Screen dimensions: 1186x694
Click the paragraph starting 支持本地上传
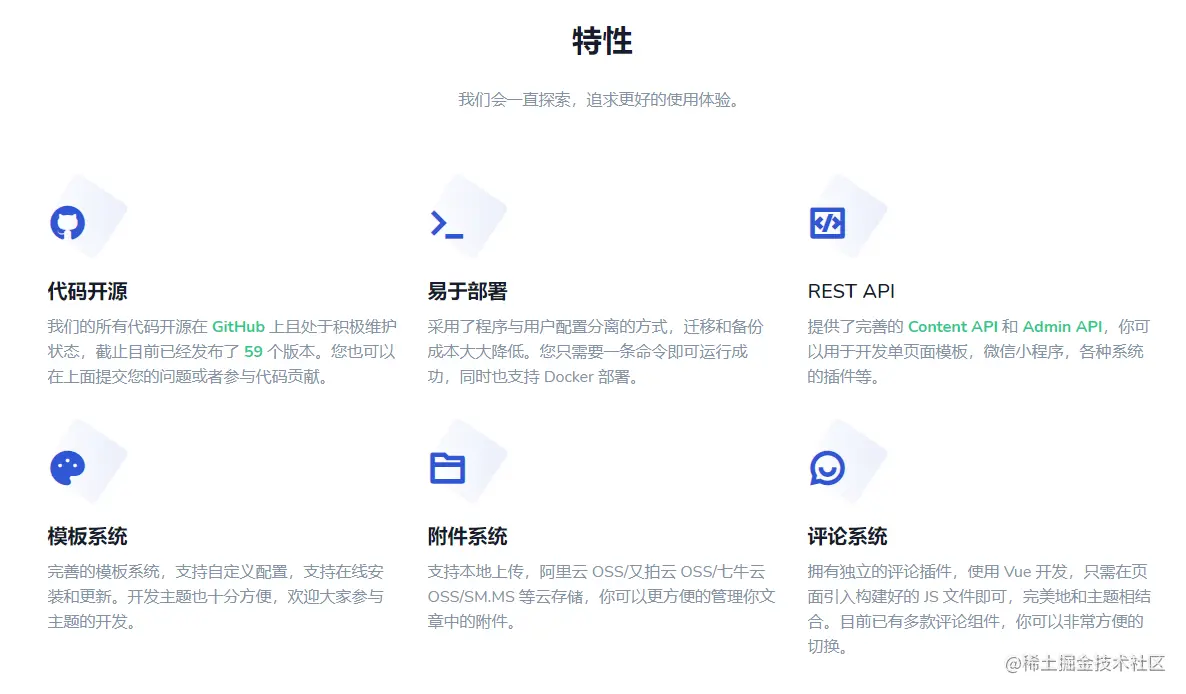pyautogui.click(x=601, y=596)
